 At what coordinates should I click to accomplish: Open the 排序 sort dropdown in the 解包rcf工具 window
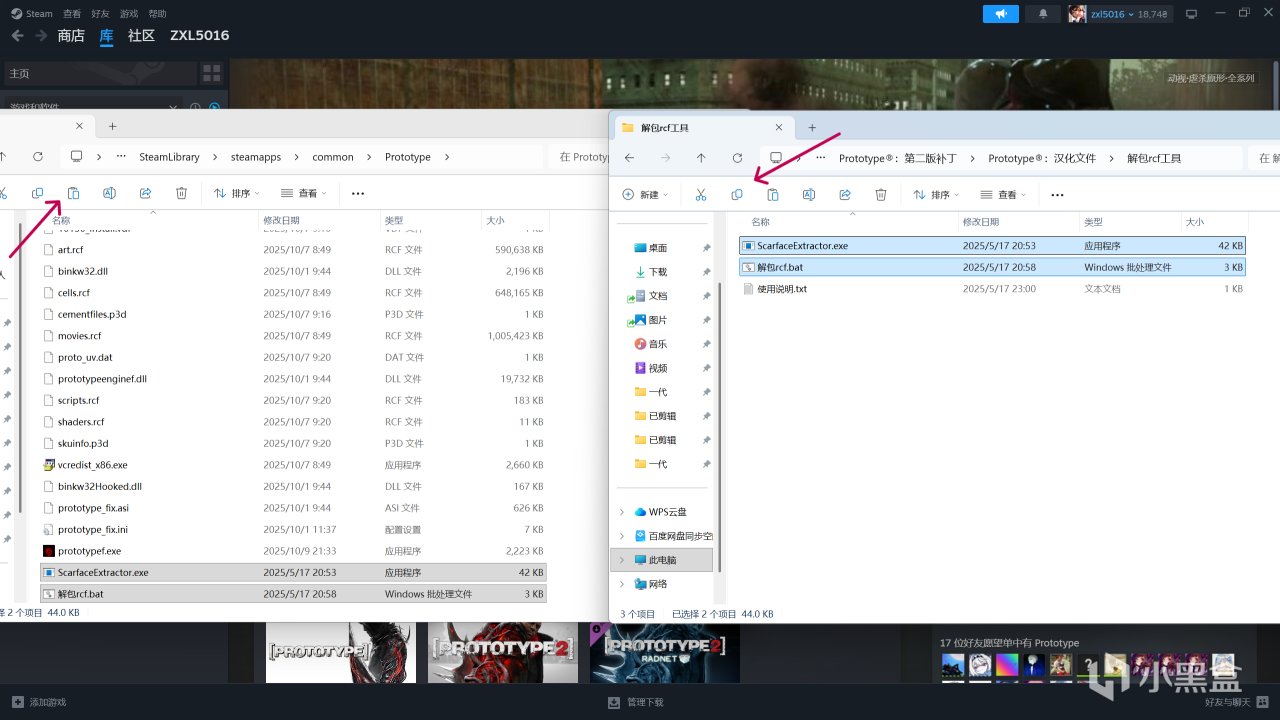click(936, 195)
